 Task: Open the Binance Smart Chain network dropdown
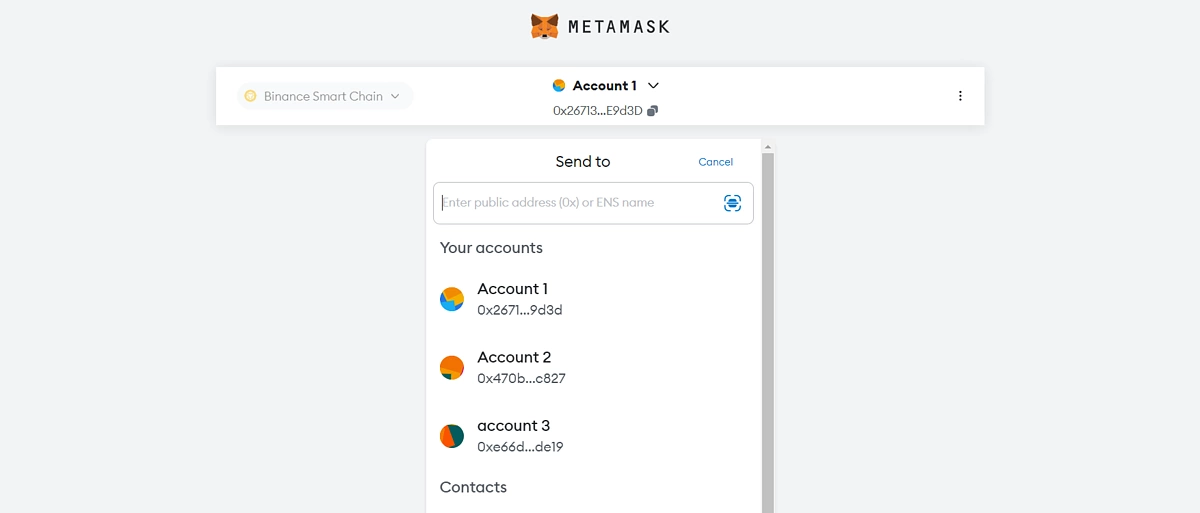pos(323,96)
